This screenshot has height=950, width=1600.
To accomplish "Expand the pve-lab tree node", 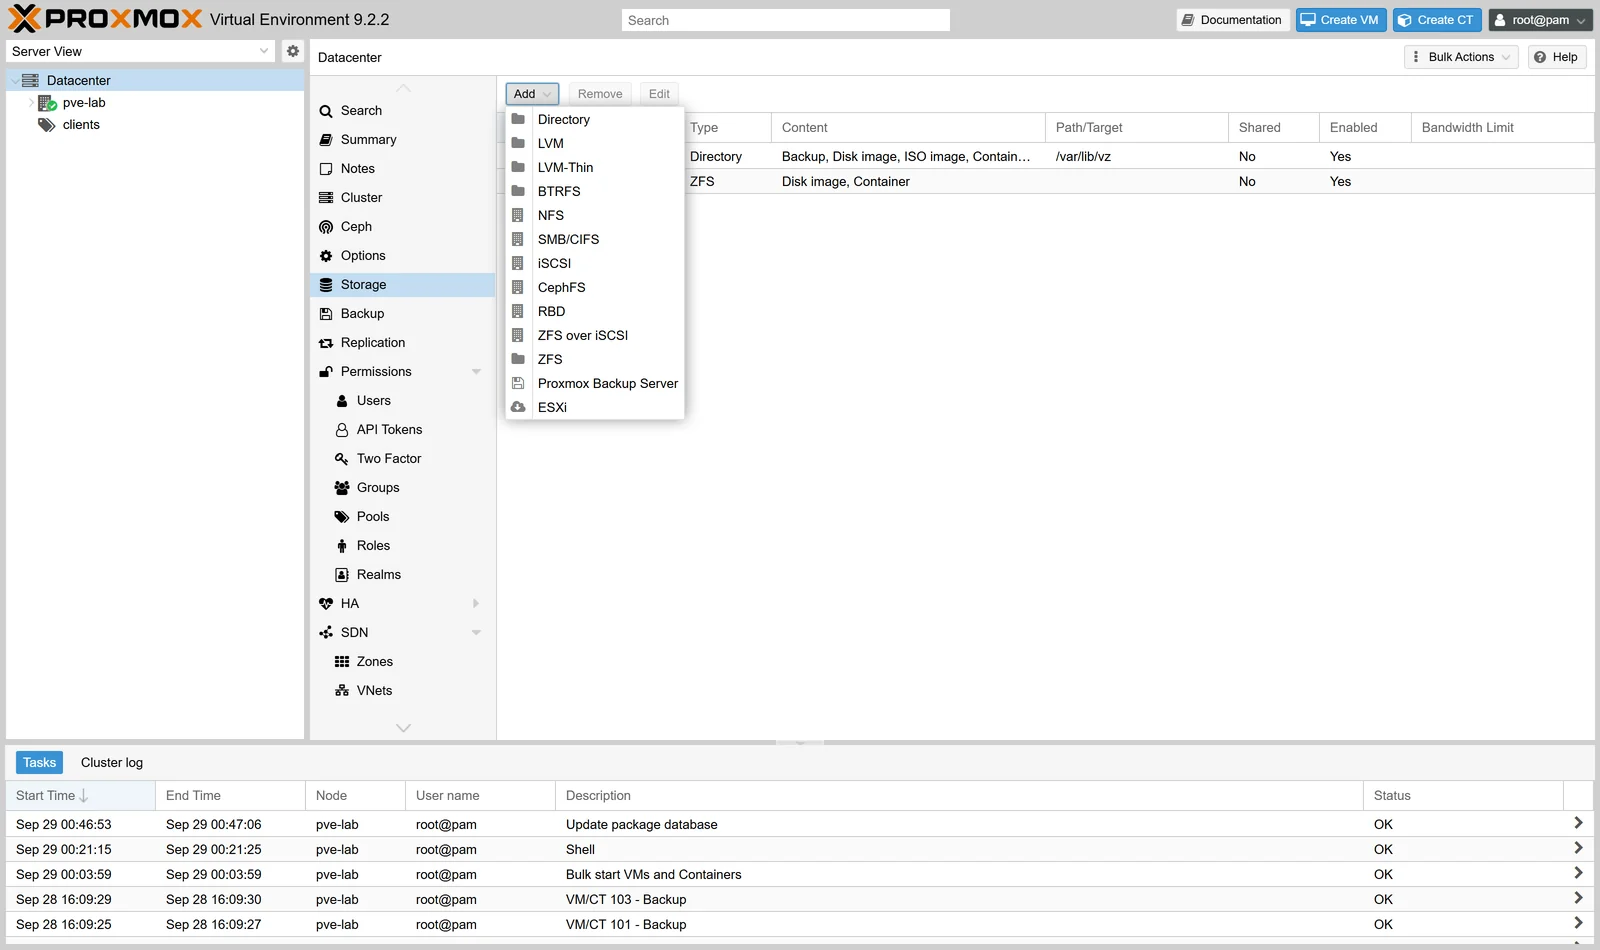I will (x=30, y=103).
